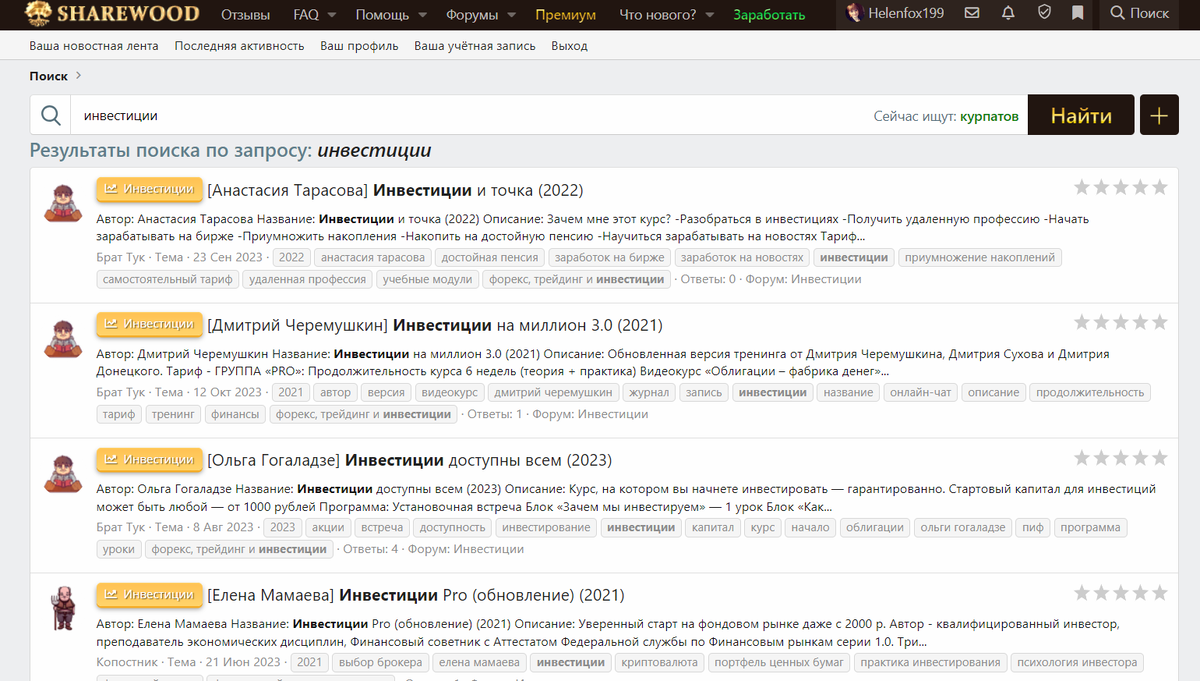
Task: Click Инвестиции prefix badge on Анастасия Тарасова thread
Action: 149,189
